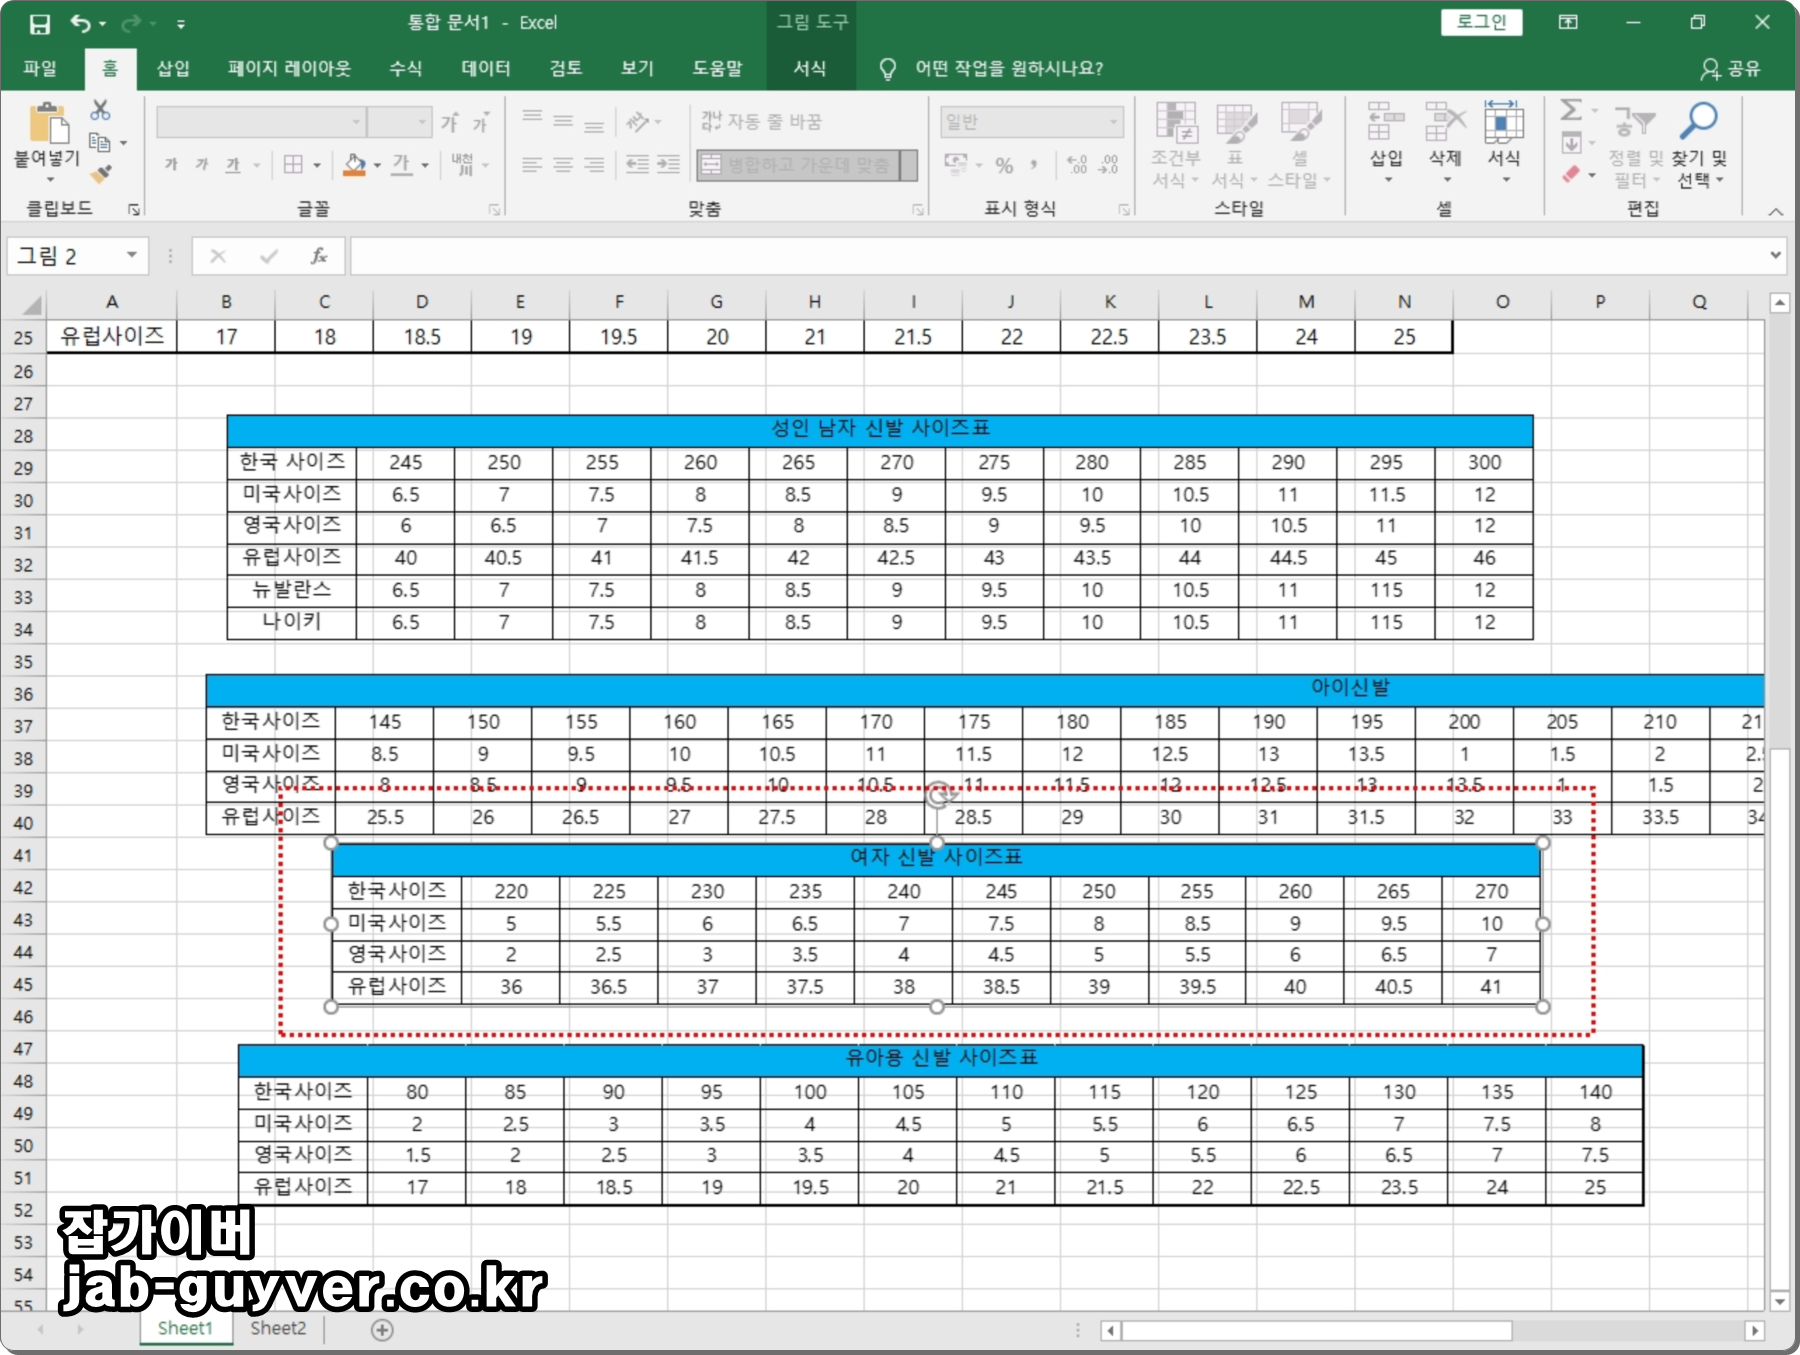
Task: Click the Save icon in quick access toolbar
Action: point(39,23)
